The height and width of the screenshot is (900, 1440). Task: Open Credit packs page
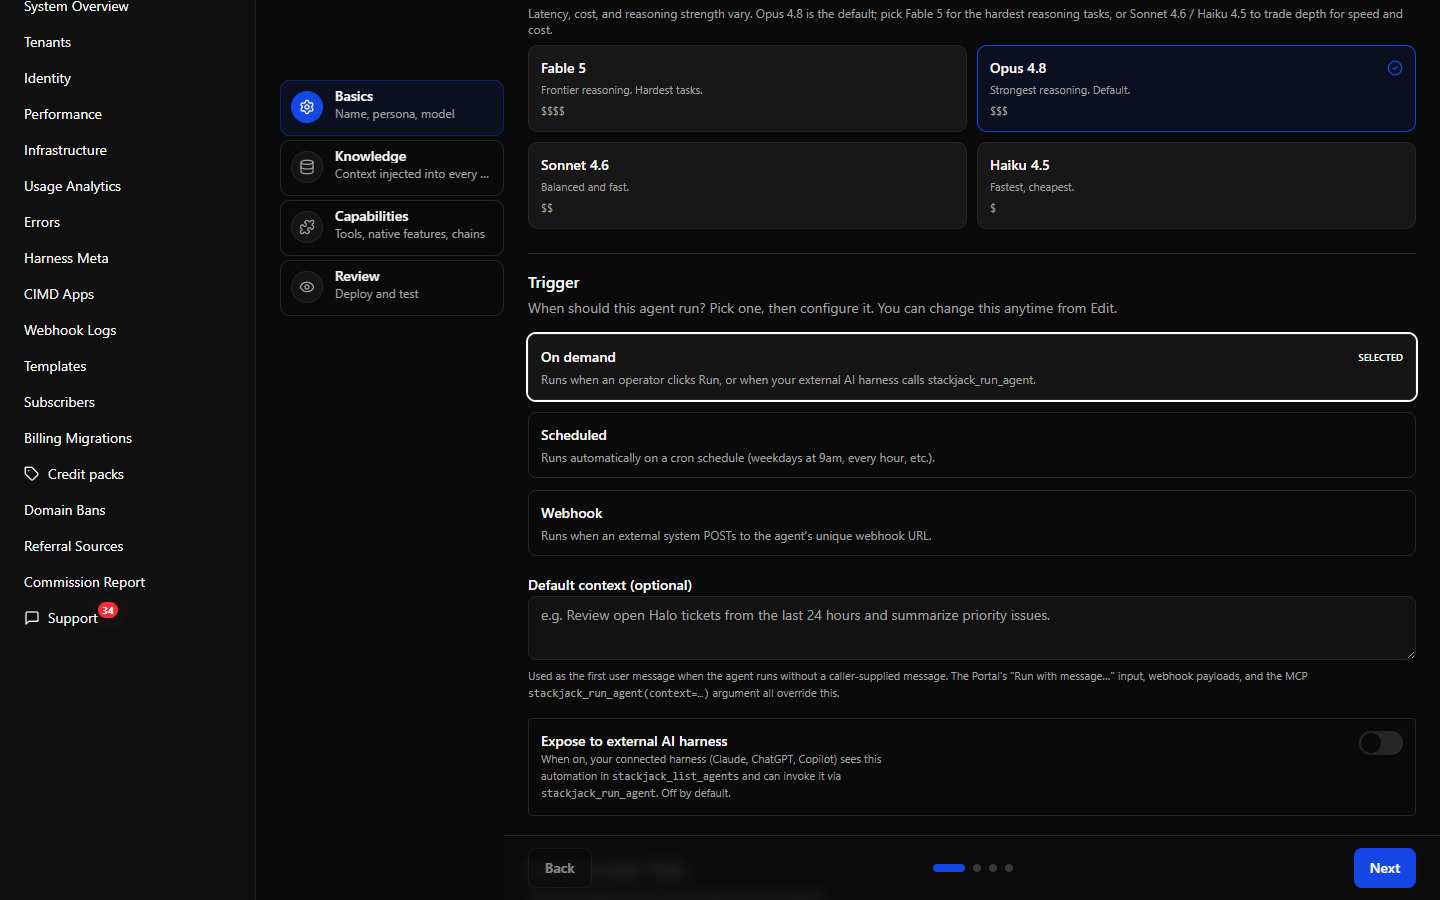pos(86,474)
